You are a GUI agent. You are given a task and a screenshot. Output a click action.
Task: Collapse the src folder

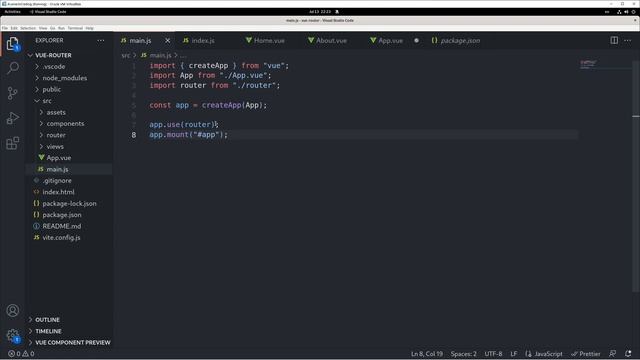pos(47,101)
